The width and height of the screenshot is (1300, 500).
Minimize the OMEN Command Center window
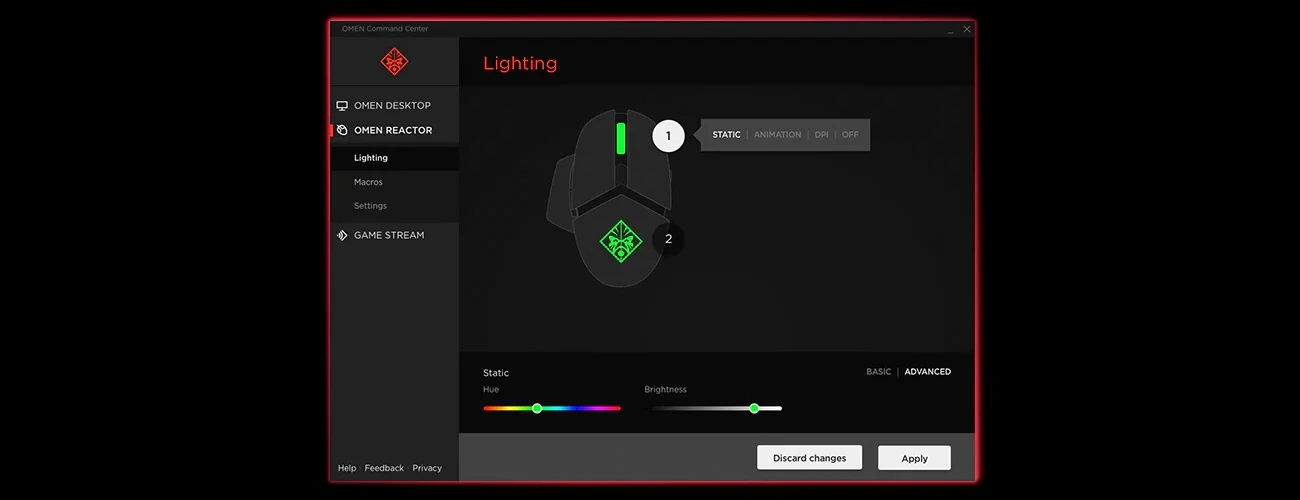949,30
